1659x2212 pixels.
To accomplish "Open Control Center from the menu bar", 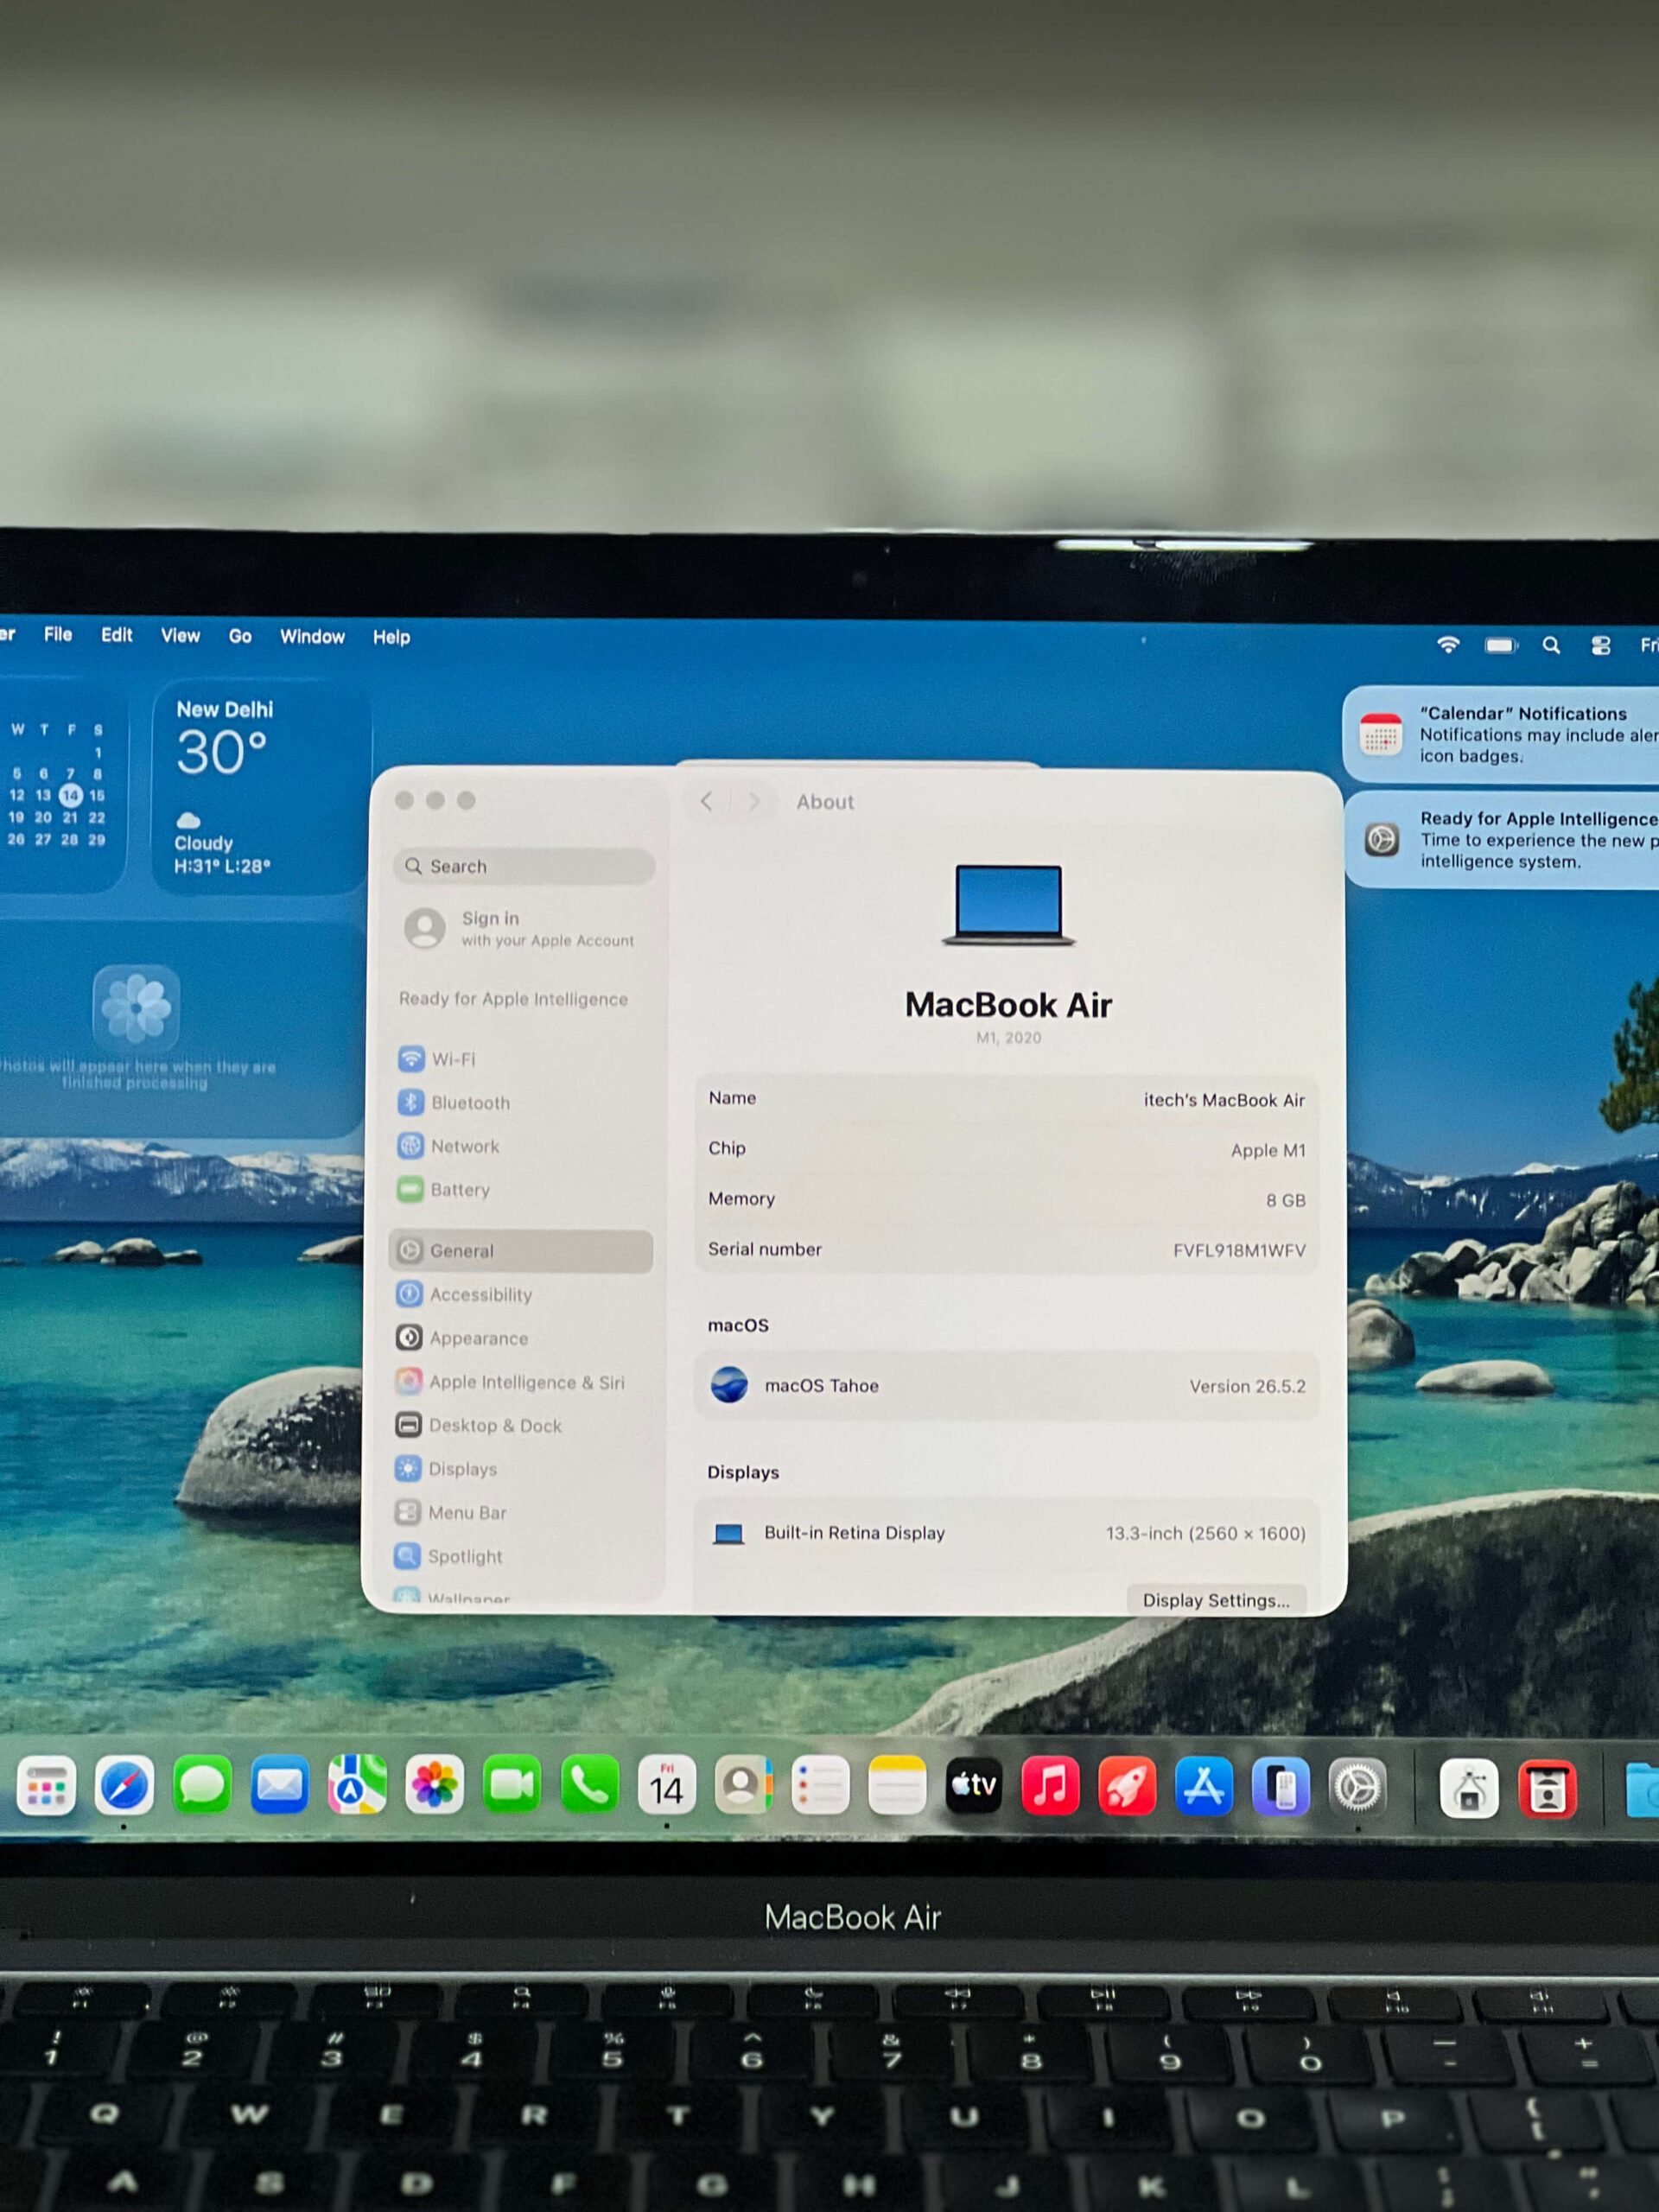I will click(x=1601, y=646).
